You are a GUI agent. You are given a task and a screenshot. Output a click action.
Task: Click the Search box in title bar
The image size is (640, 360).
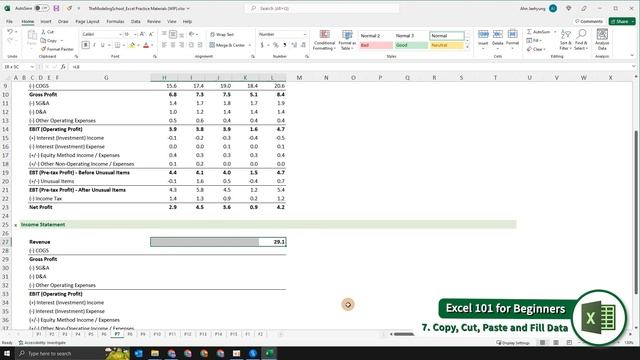(322, 8)
